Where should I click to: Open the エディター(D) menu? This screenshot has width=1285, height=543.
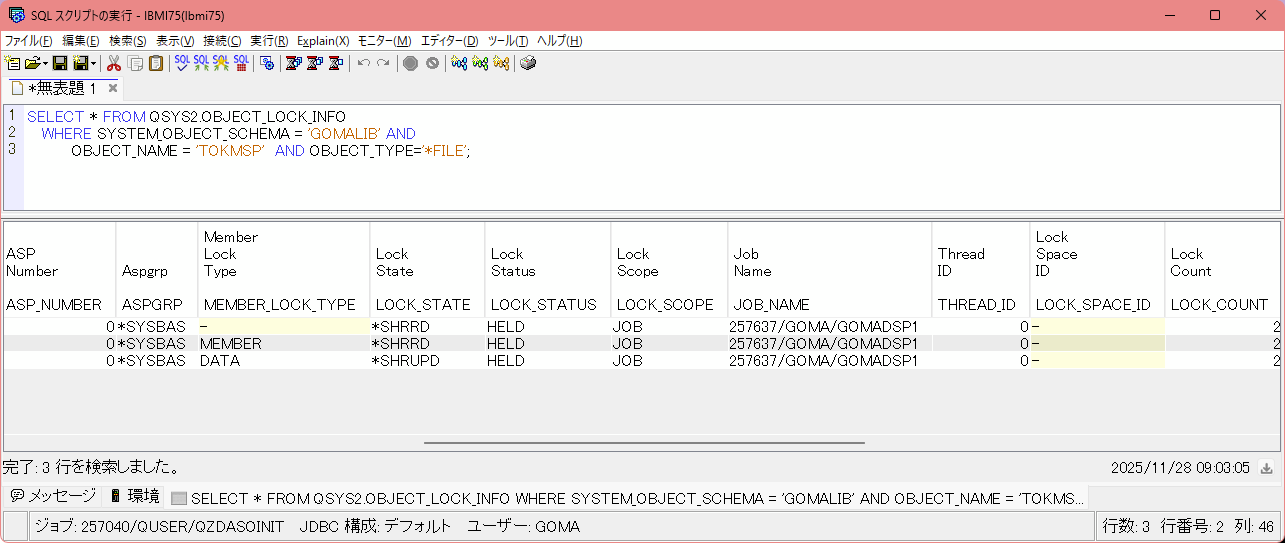click(449, 41)
